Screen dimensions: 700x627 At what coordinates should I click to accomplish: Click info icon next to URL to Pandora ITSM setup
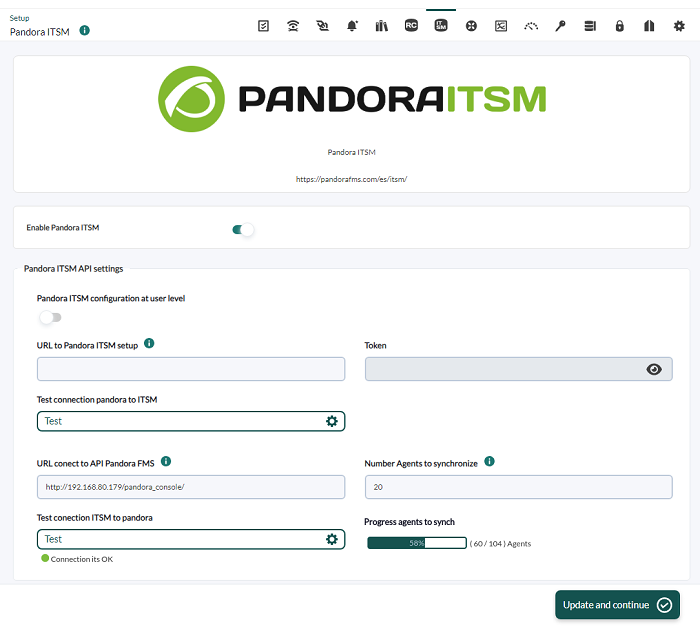click(149, 343)
